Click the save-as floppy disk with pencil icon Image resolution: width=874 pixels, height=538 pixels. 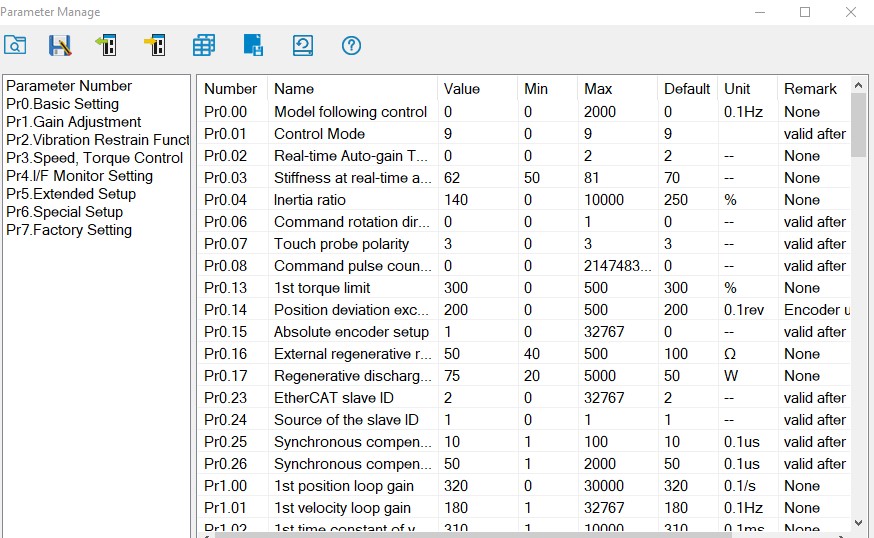60,45
